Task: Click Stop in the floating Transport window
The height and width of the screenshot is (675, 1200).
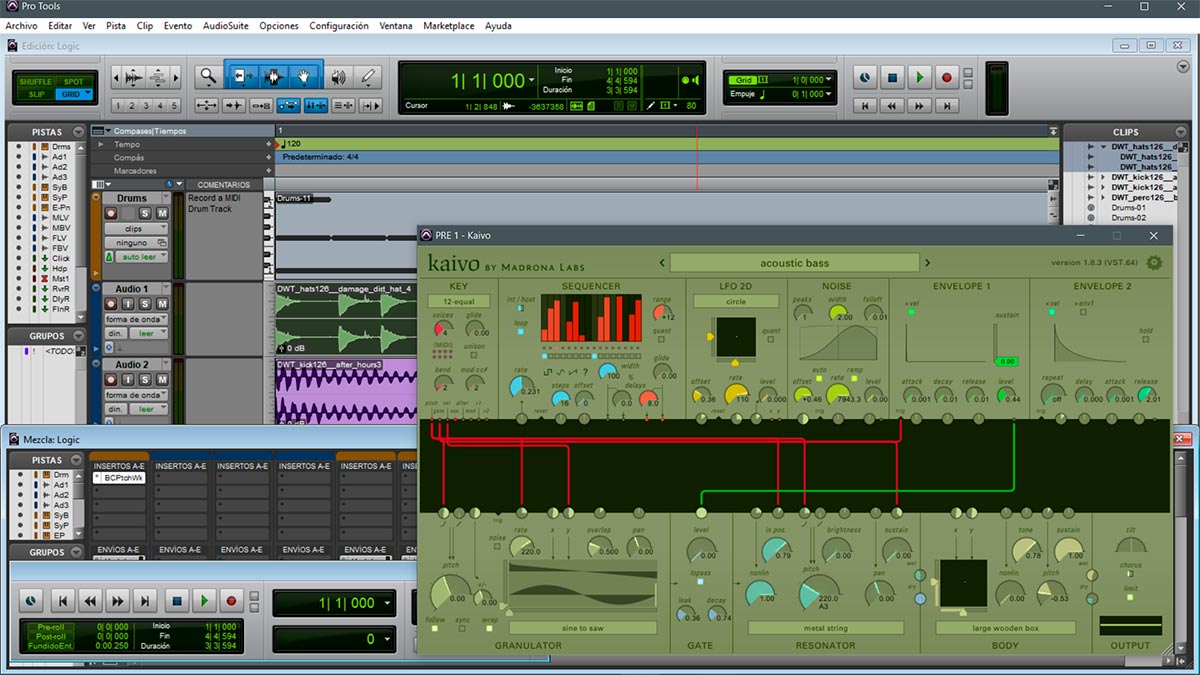Action: [x=176, y=601]
